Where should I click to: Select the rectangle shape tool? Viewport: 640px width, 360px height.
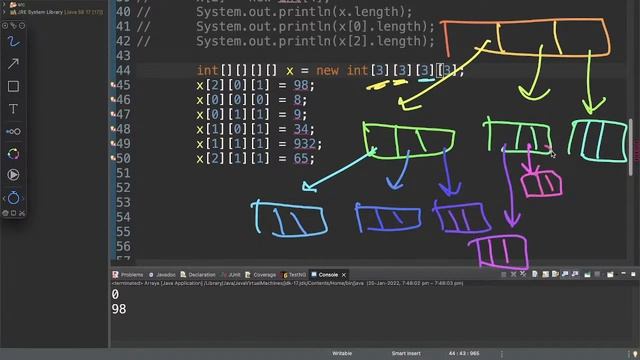click(13, 86)
